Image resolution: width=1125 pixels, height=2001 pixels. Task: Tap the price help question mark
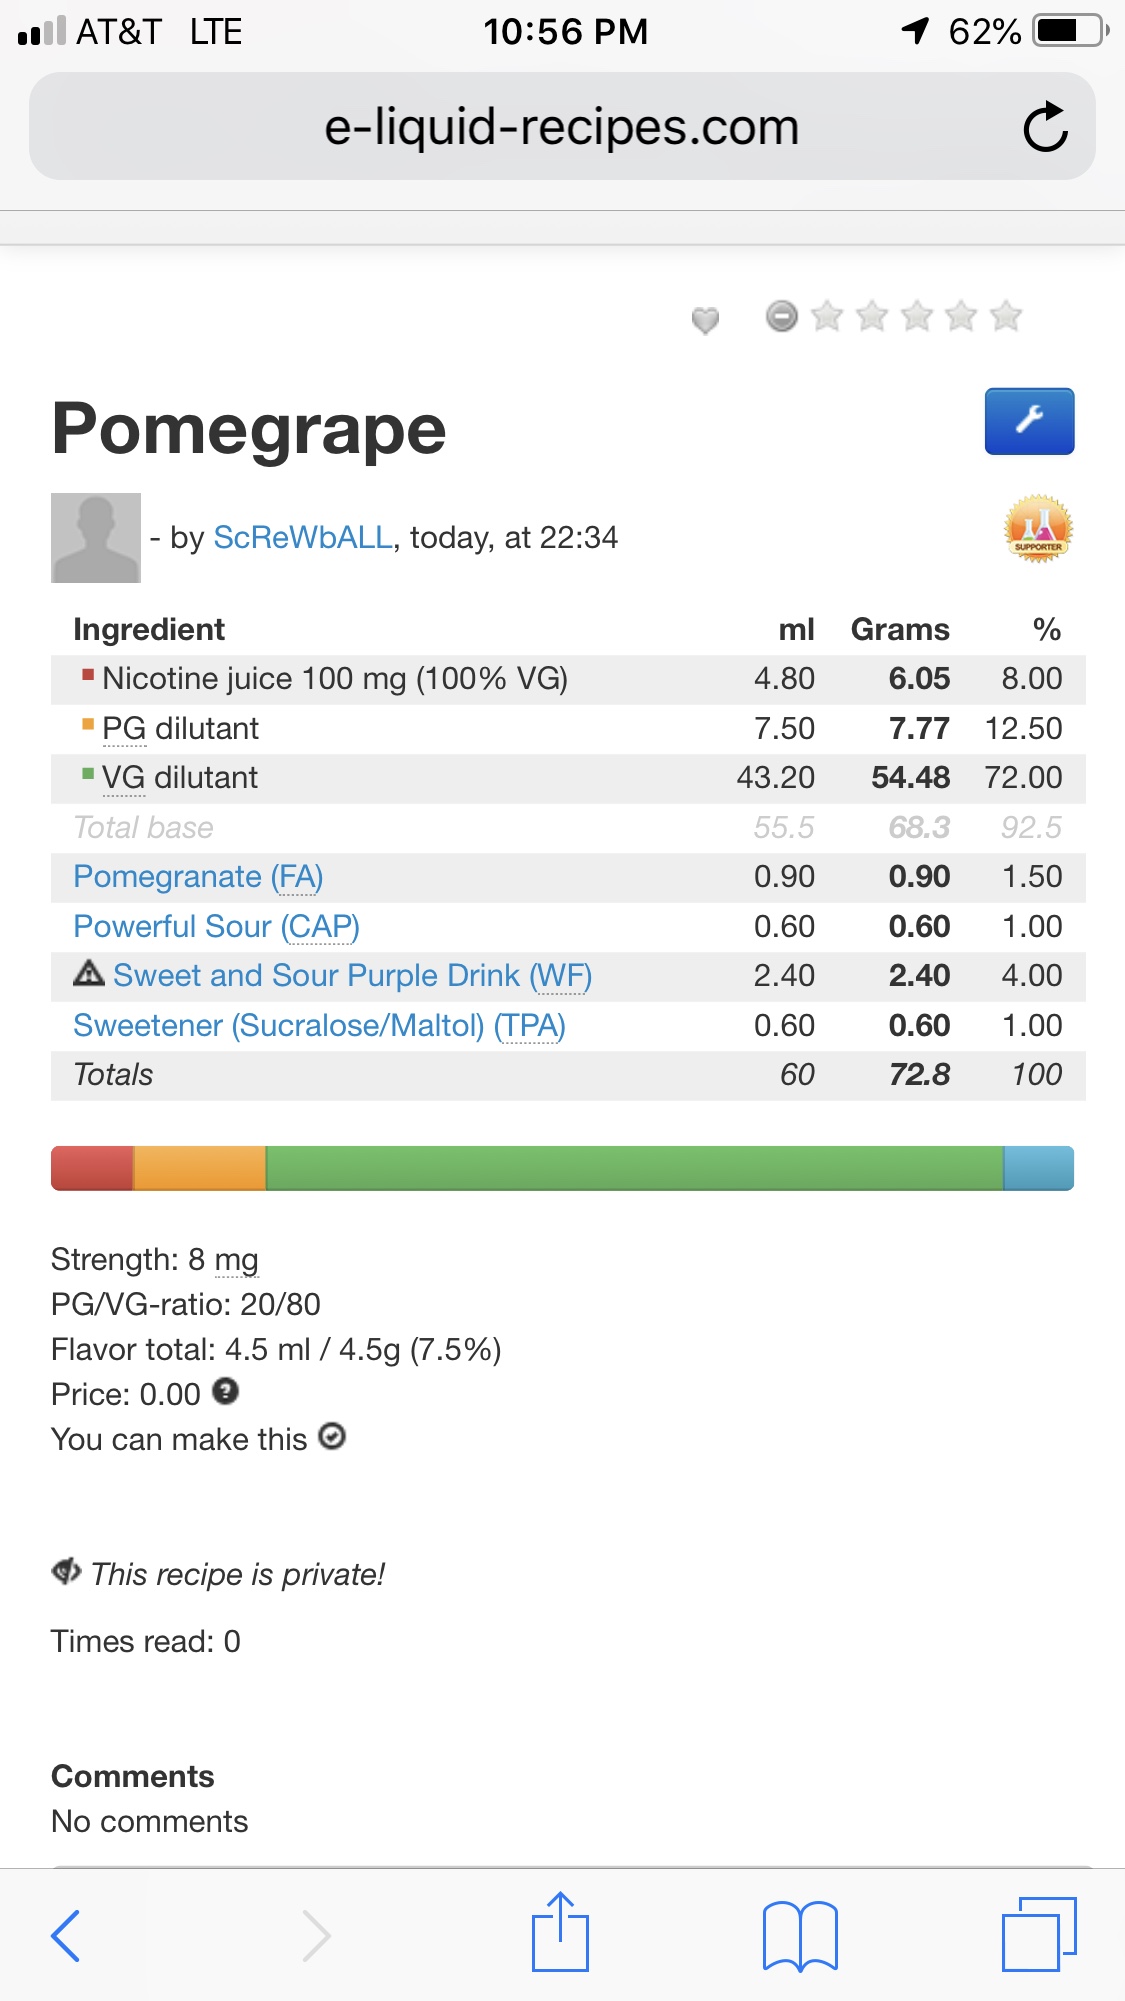[226, 1391]
